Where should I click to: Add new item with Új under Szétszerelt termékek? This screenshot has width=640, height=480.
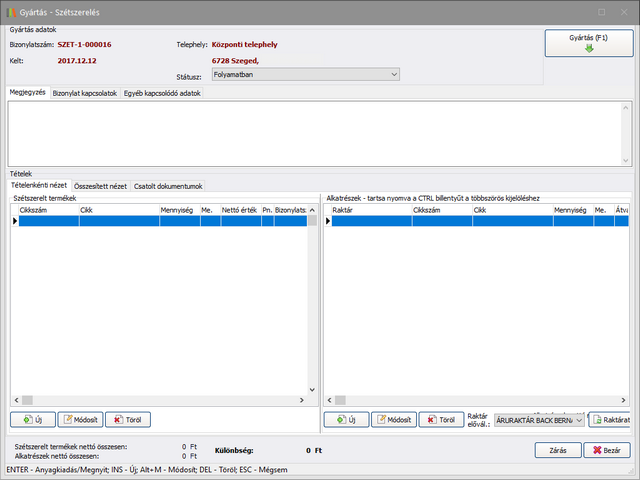click(33, 420)
